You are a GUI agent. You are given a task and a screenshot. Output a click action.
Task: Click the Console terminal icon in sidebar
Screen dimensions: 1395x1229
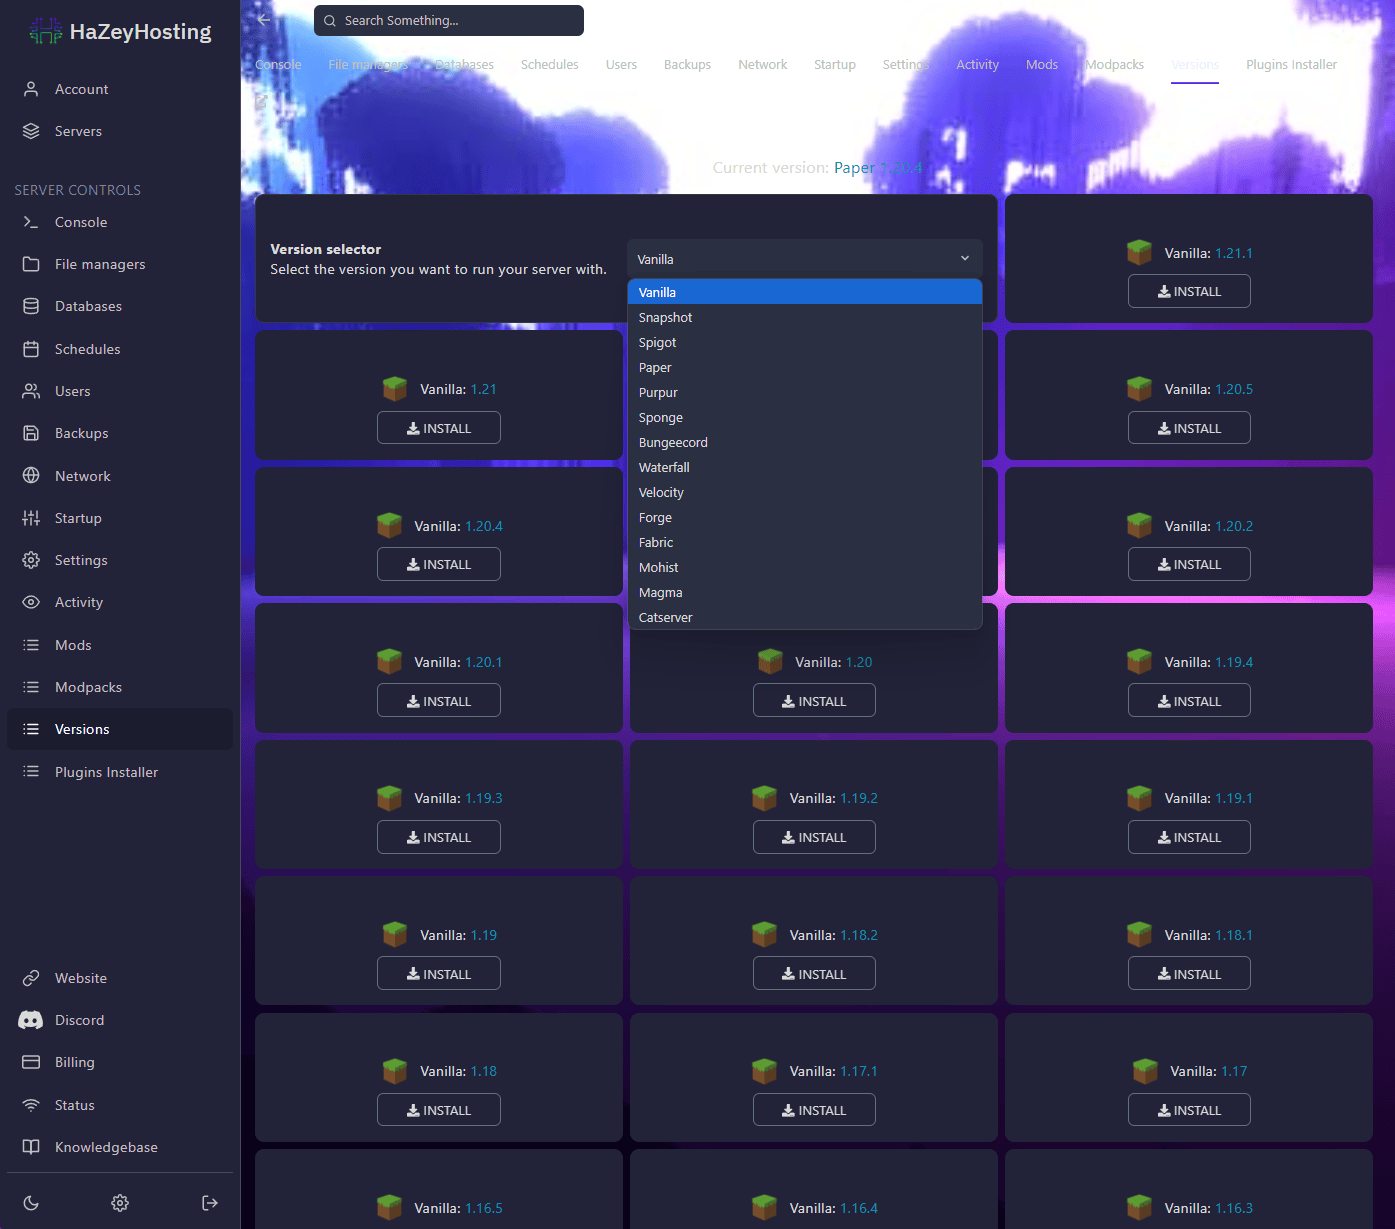click(x=31, y=222)
